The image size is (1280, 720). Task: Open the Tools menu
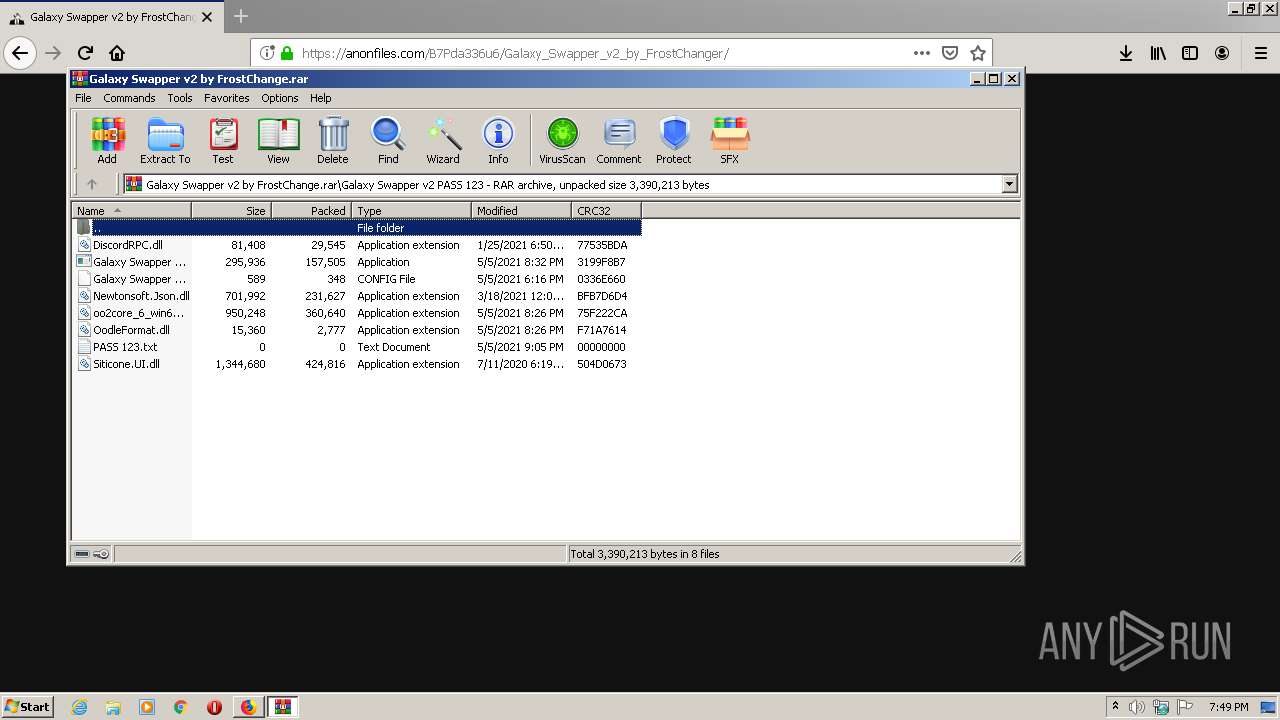pos(180,98)
